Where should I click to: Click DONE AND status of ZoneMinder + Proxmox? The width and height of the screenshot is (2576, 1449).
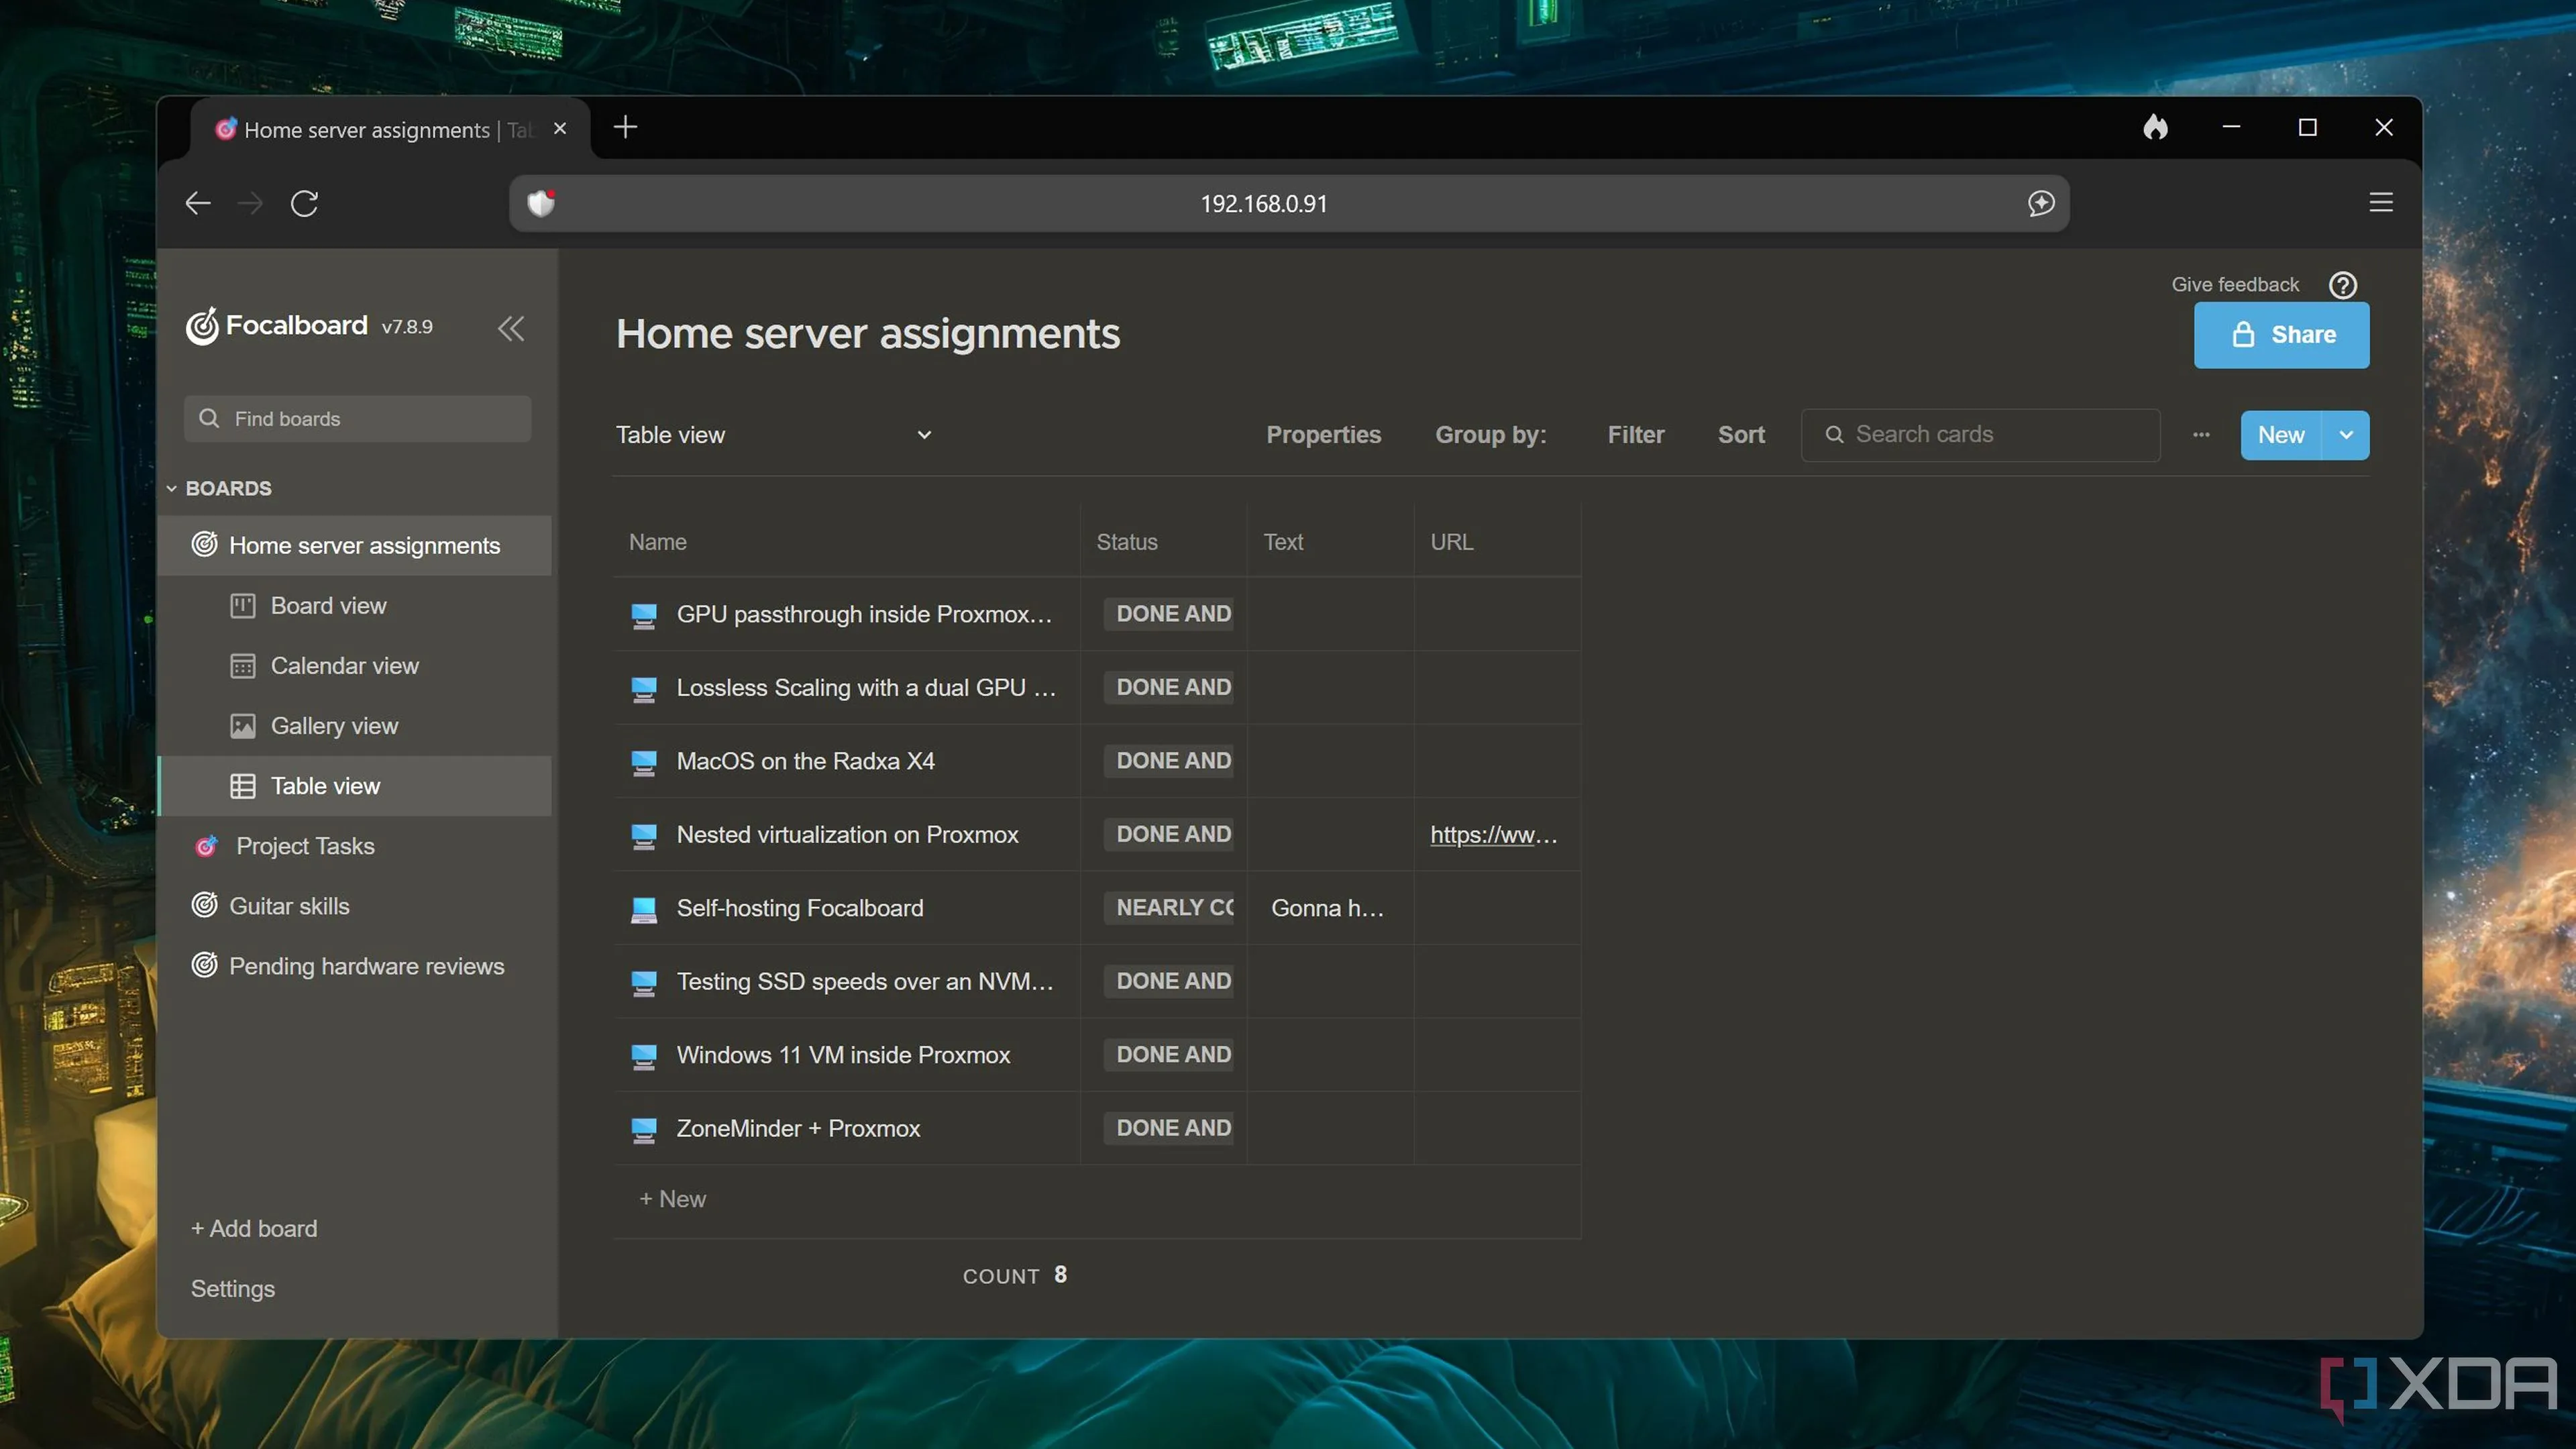(x=1168, y=1129)
